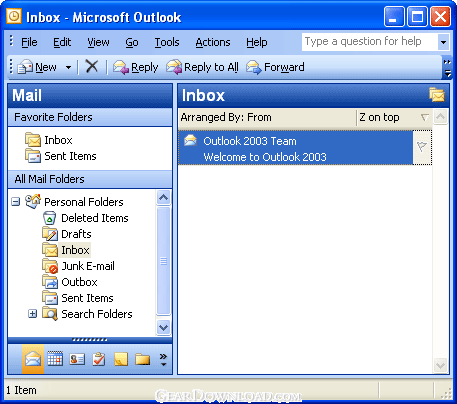Open the New item dropdown arrow
Image resolution: width=457 pixels, height=404 pixels.
[x=68, y=68]
